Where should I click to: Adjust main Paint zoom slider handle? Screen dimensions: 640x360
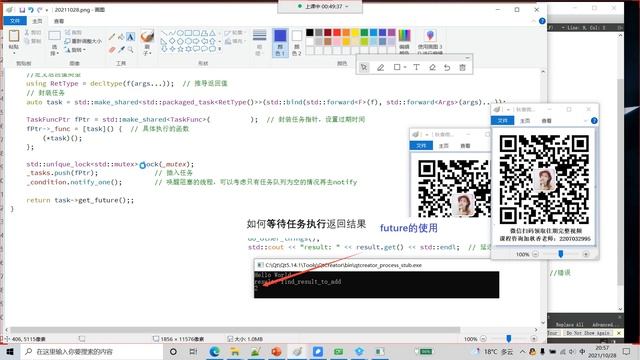[509, 338]
